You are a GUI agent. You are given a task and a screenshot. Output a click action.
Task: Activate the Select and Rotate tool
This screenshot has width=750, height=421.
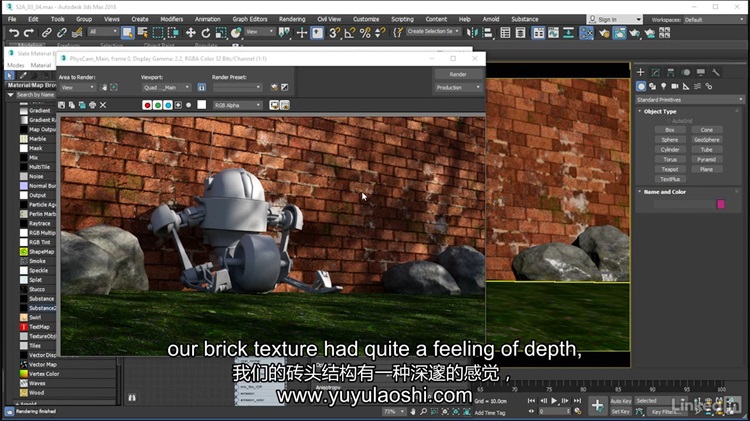(206, 33)
